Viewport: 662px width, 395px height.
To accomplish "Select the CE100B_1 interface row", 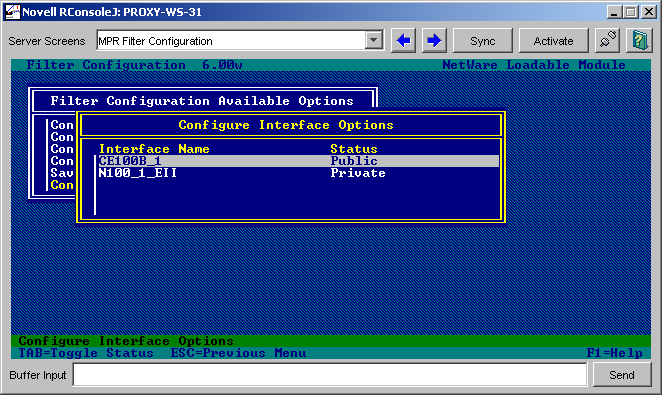I will [298, 161].
